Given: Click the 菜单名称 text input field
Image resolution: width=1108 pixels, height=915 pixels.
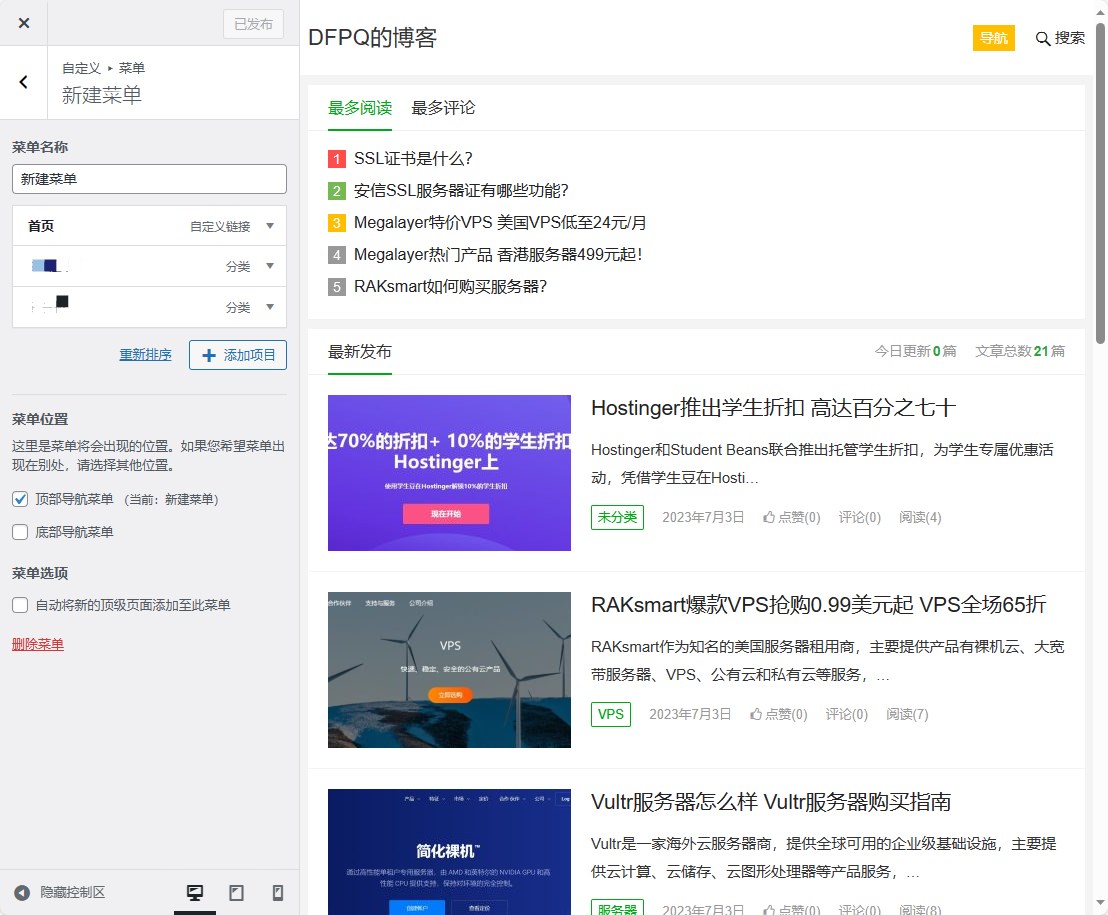Looking at the screenshot, I should [x=149, y=179].
